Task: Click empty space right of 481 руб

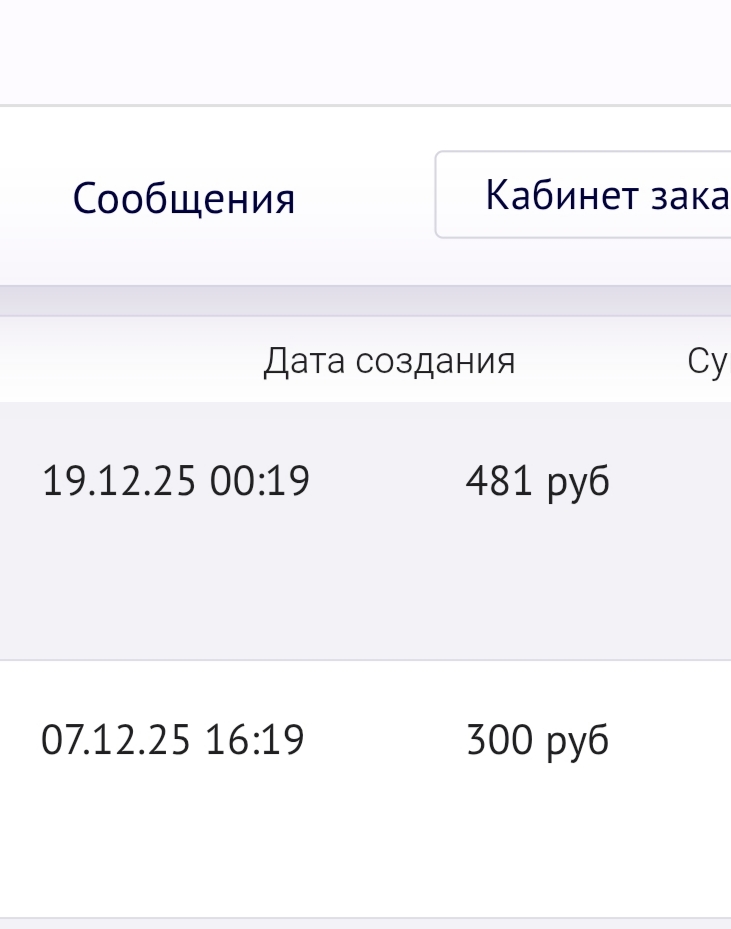Action: 670,482
